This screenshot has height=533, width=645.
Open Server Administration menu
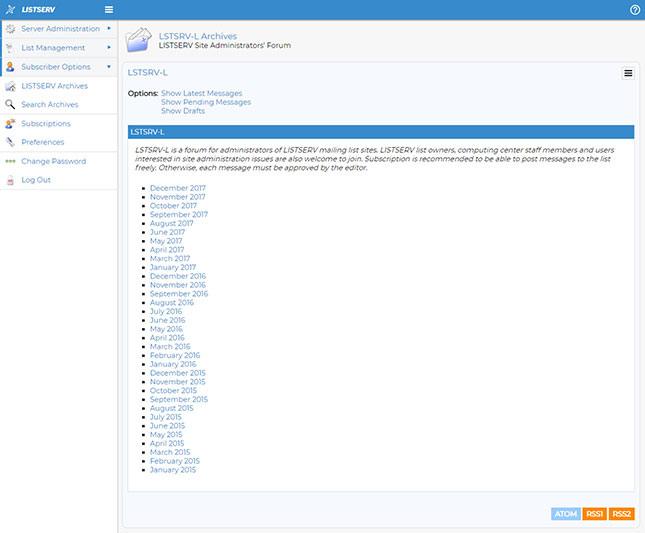60,29
